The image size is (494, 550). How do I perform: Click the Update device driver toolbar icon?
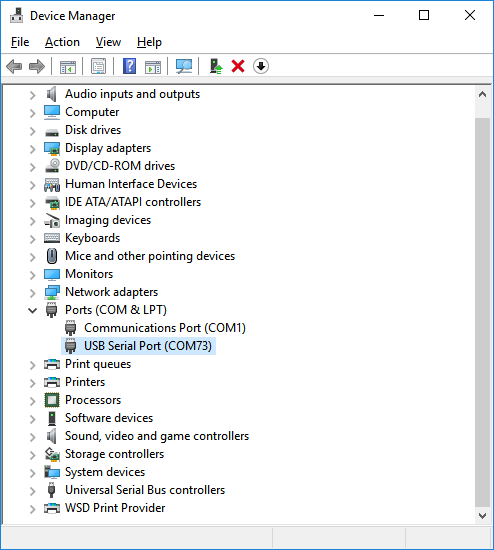click(216, 66)
